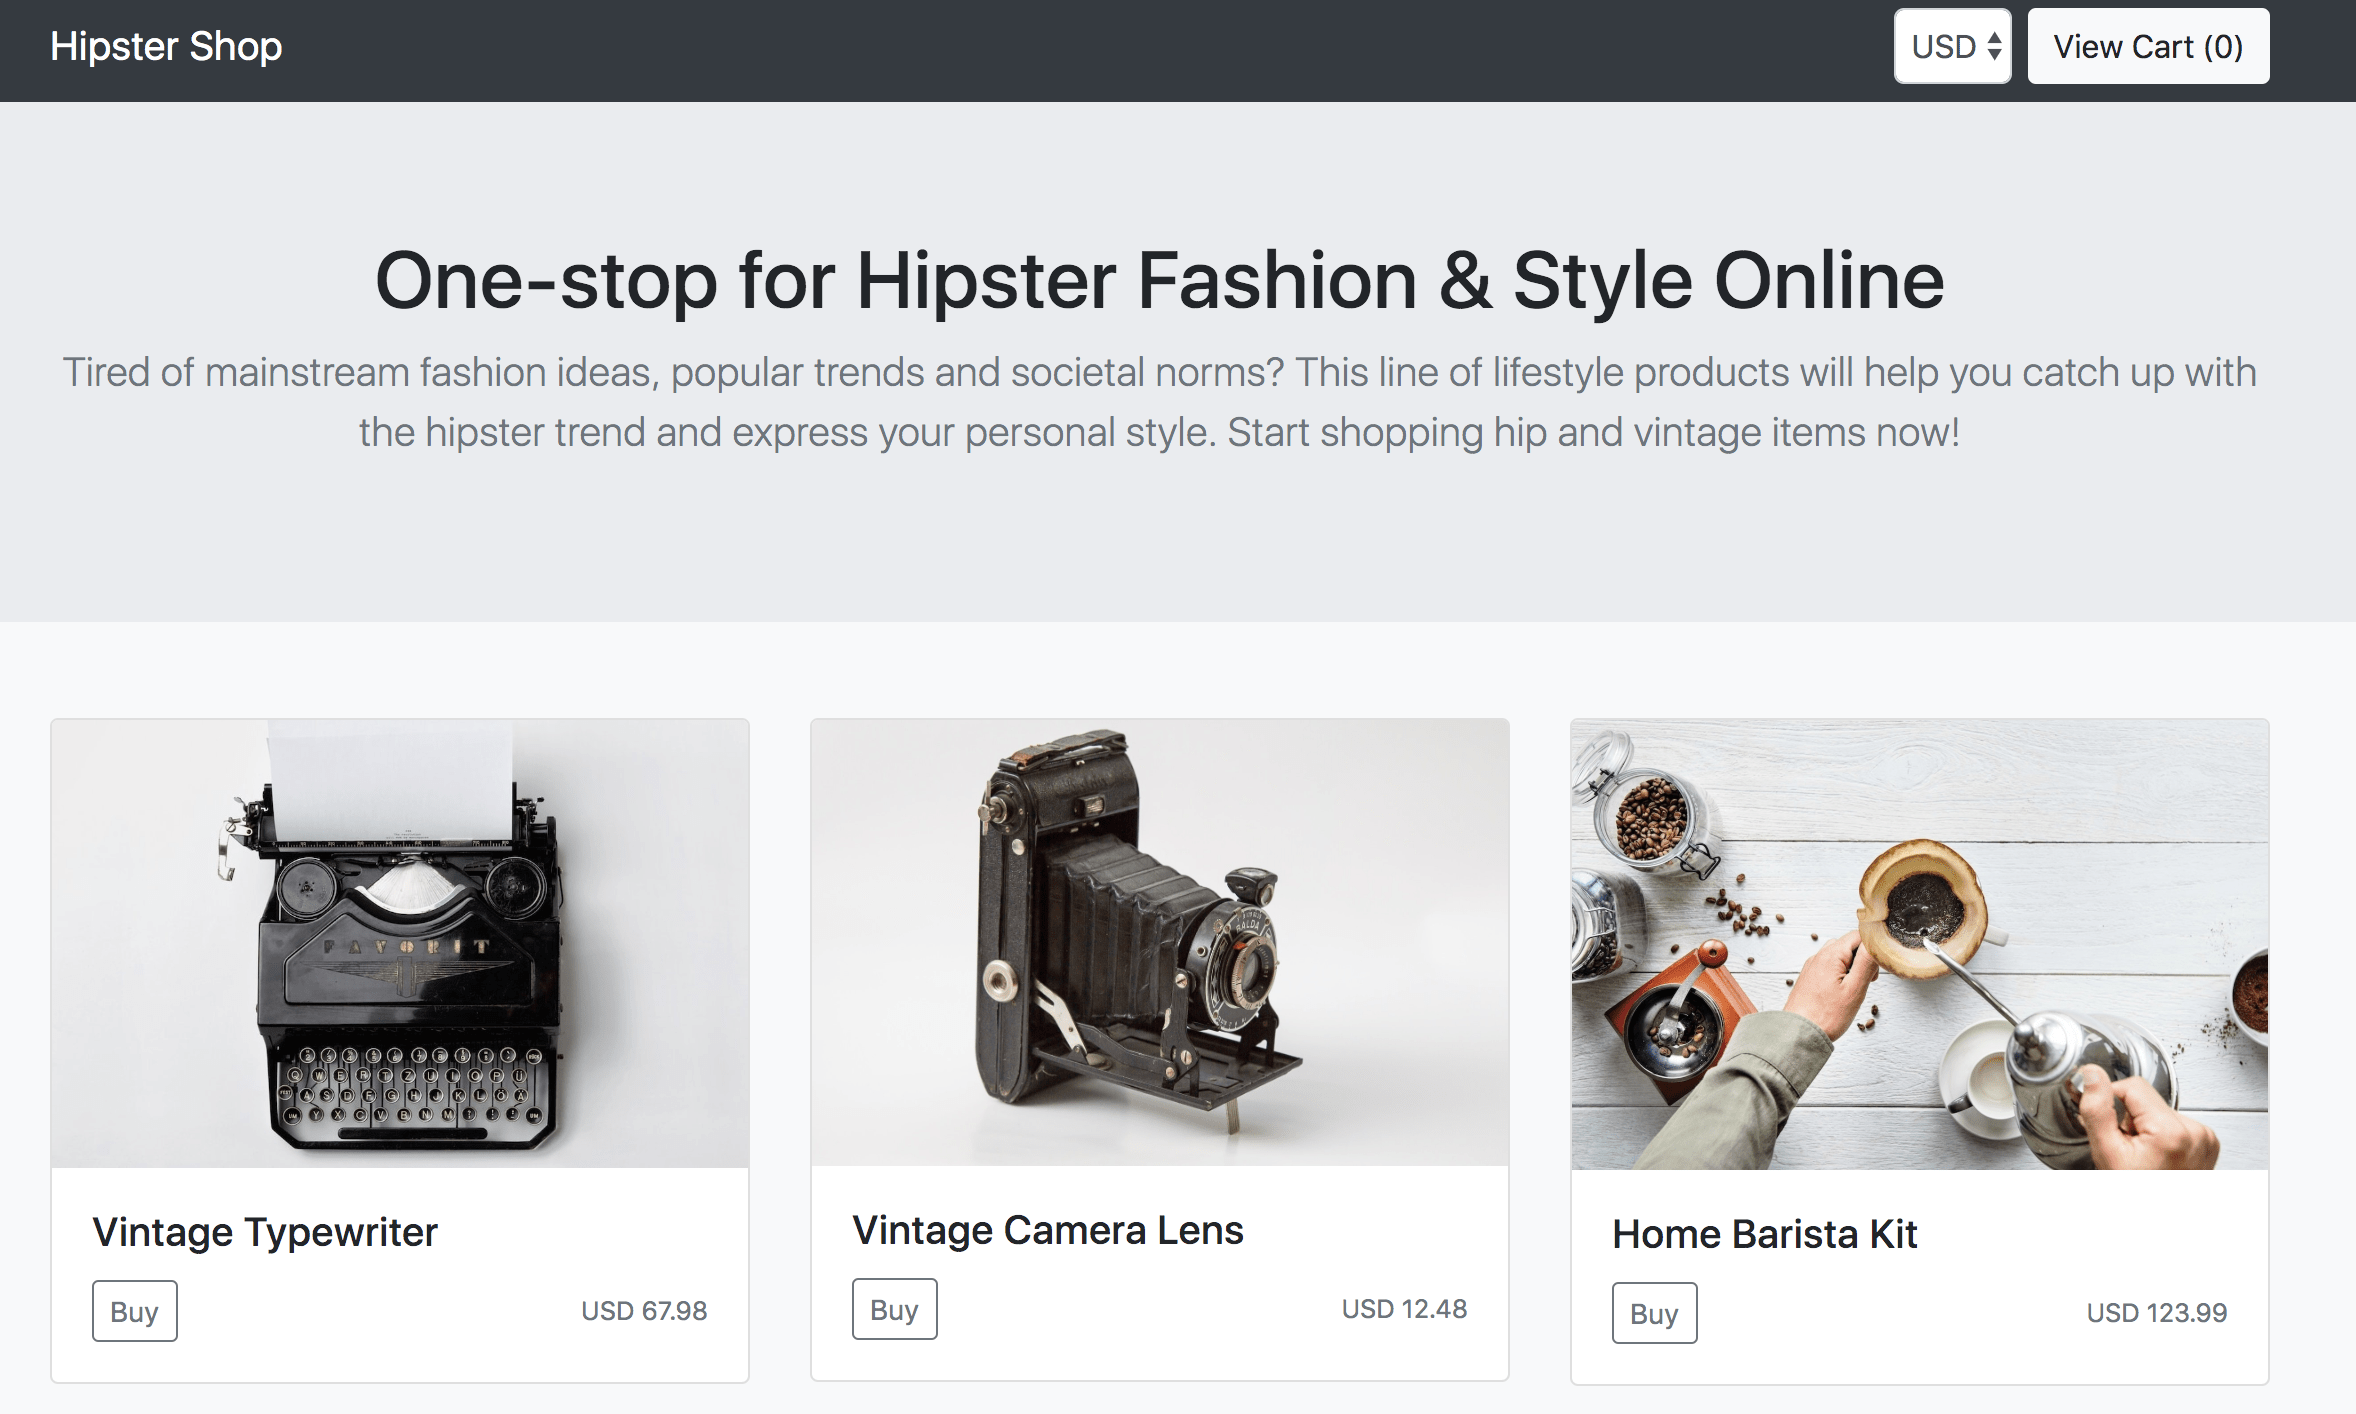This screenshot has width=2356, height=1414.
Task: Click the View Cart (0) button
Action: pyautogui.click(x=2148, y=46)
